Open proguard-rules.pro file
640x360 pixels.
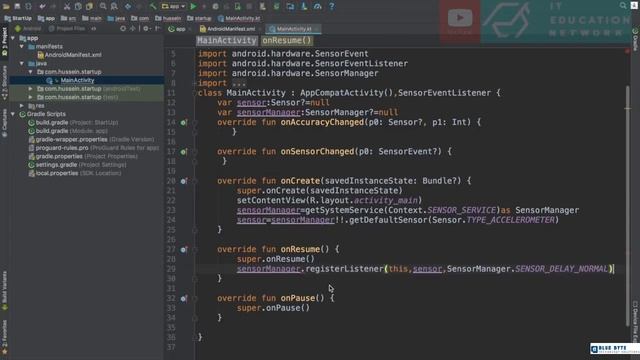point(93,148)
